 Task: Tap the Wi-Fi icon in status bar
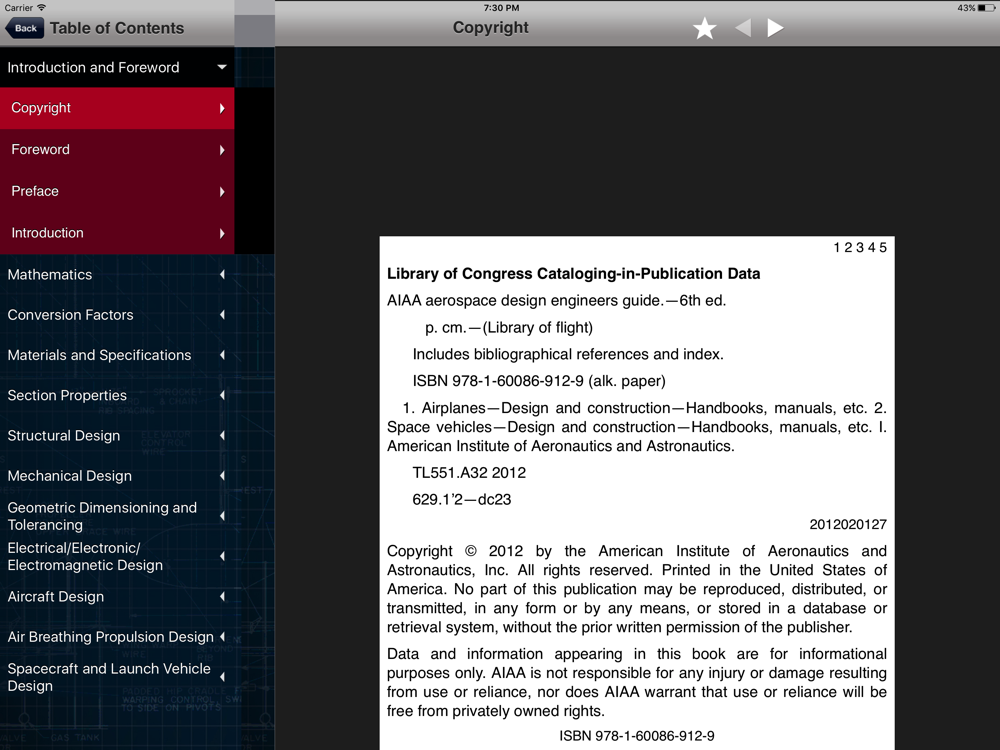tap(41, 8)
